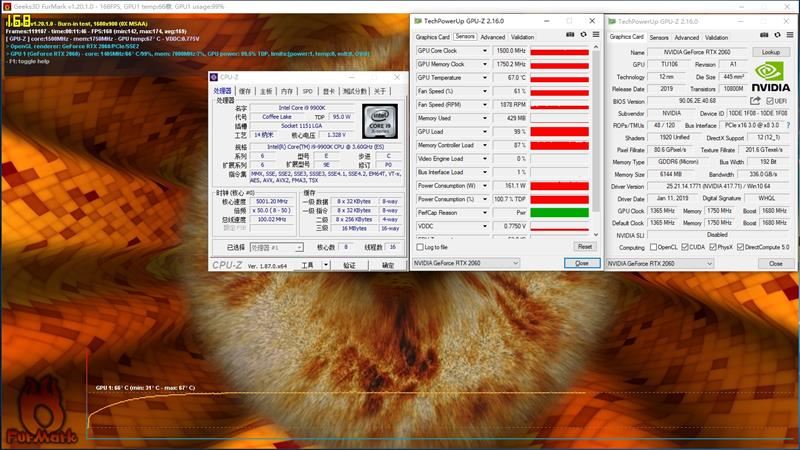This screenshot has width=800, height=450.
Task: Click the CPU-Z title bar app icon
Action: point(214,77)
